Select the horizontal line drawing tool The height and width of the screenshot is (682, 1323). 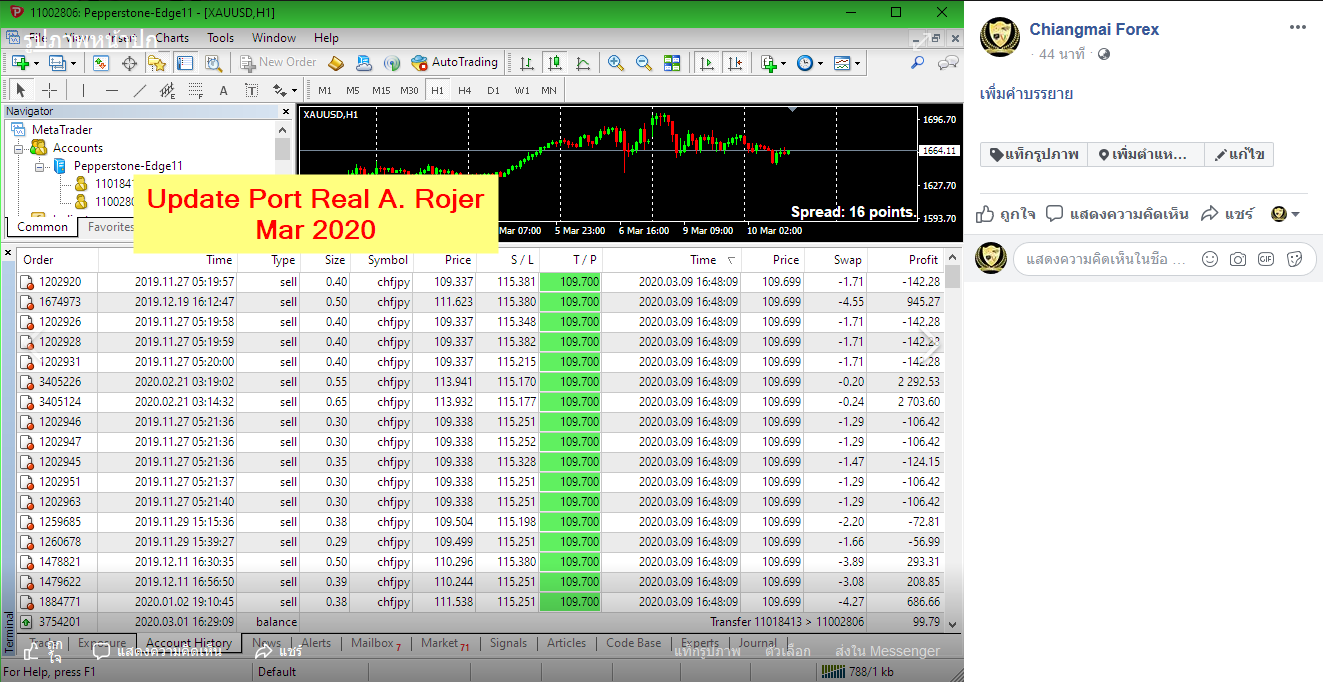[111, 90]
